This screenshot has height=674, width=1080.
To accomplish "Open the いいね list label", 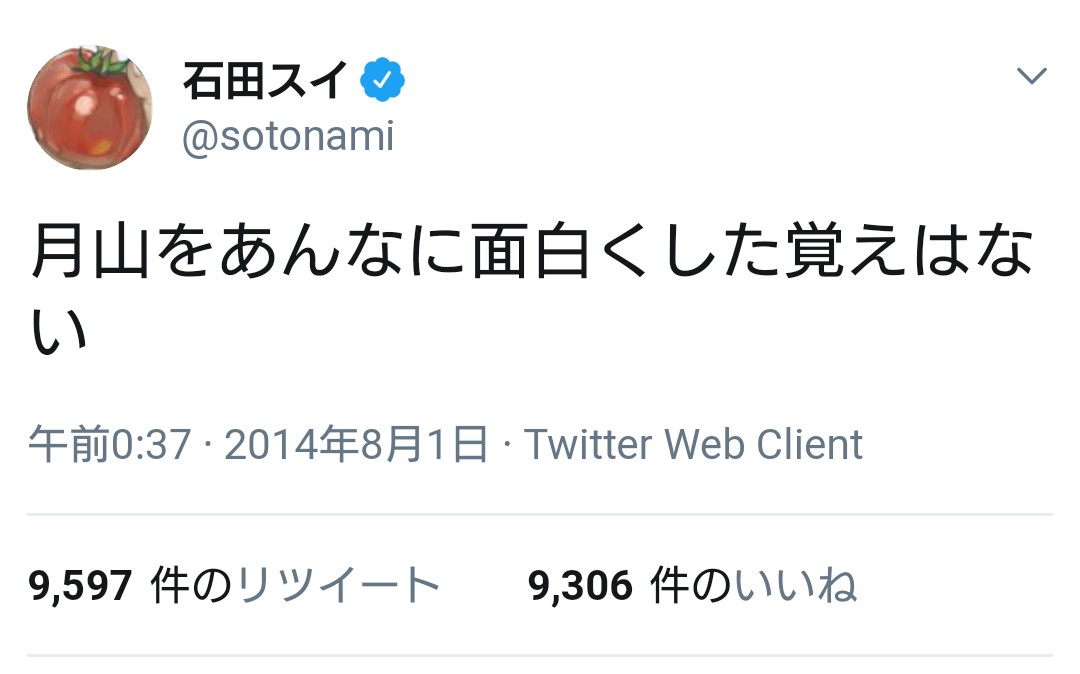I will [795, 586].
